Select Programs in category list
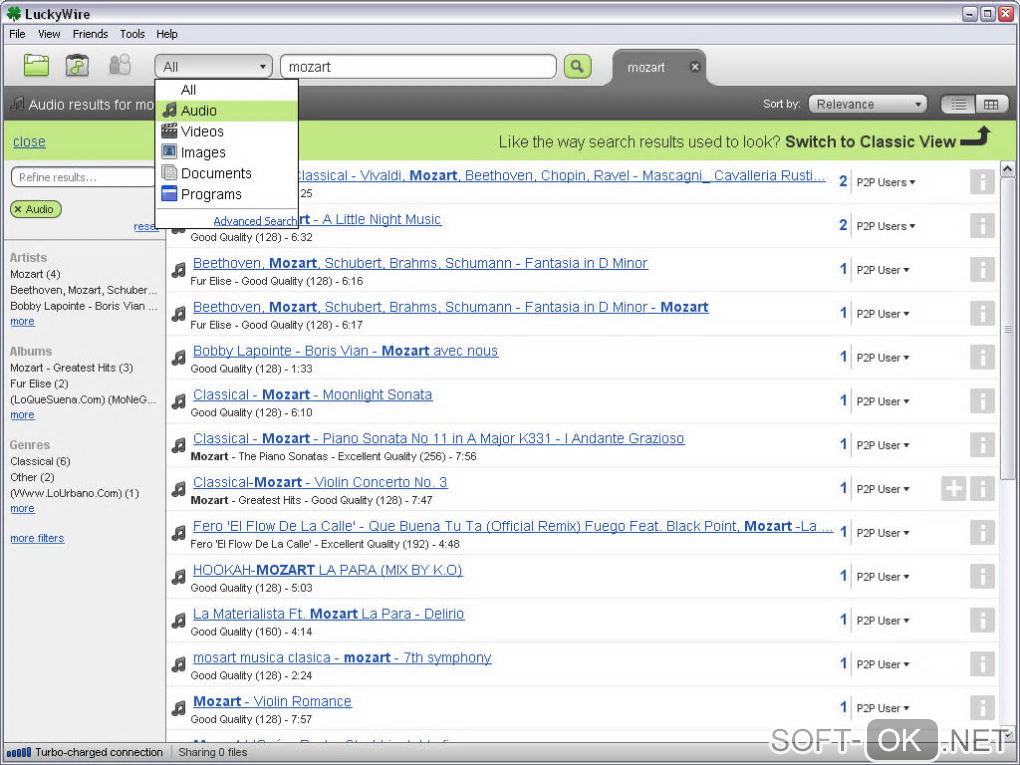1020x765 pixels. tap(226, 194)
